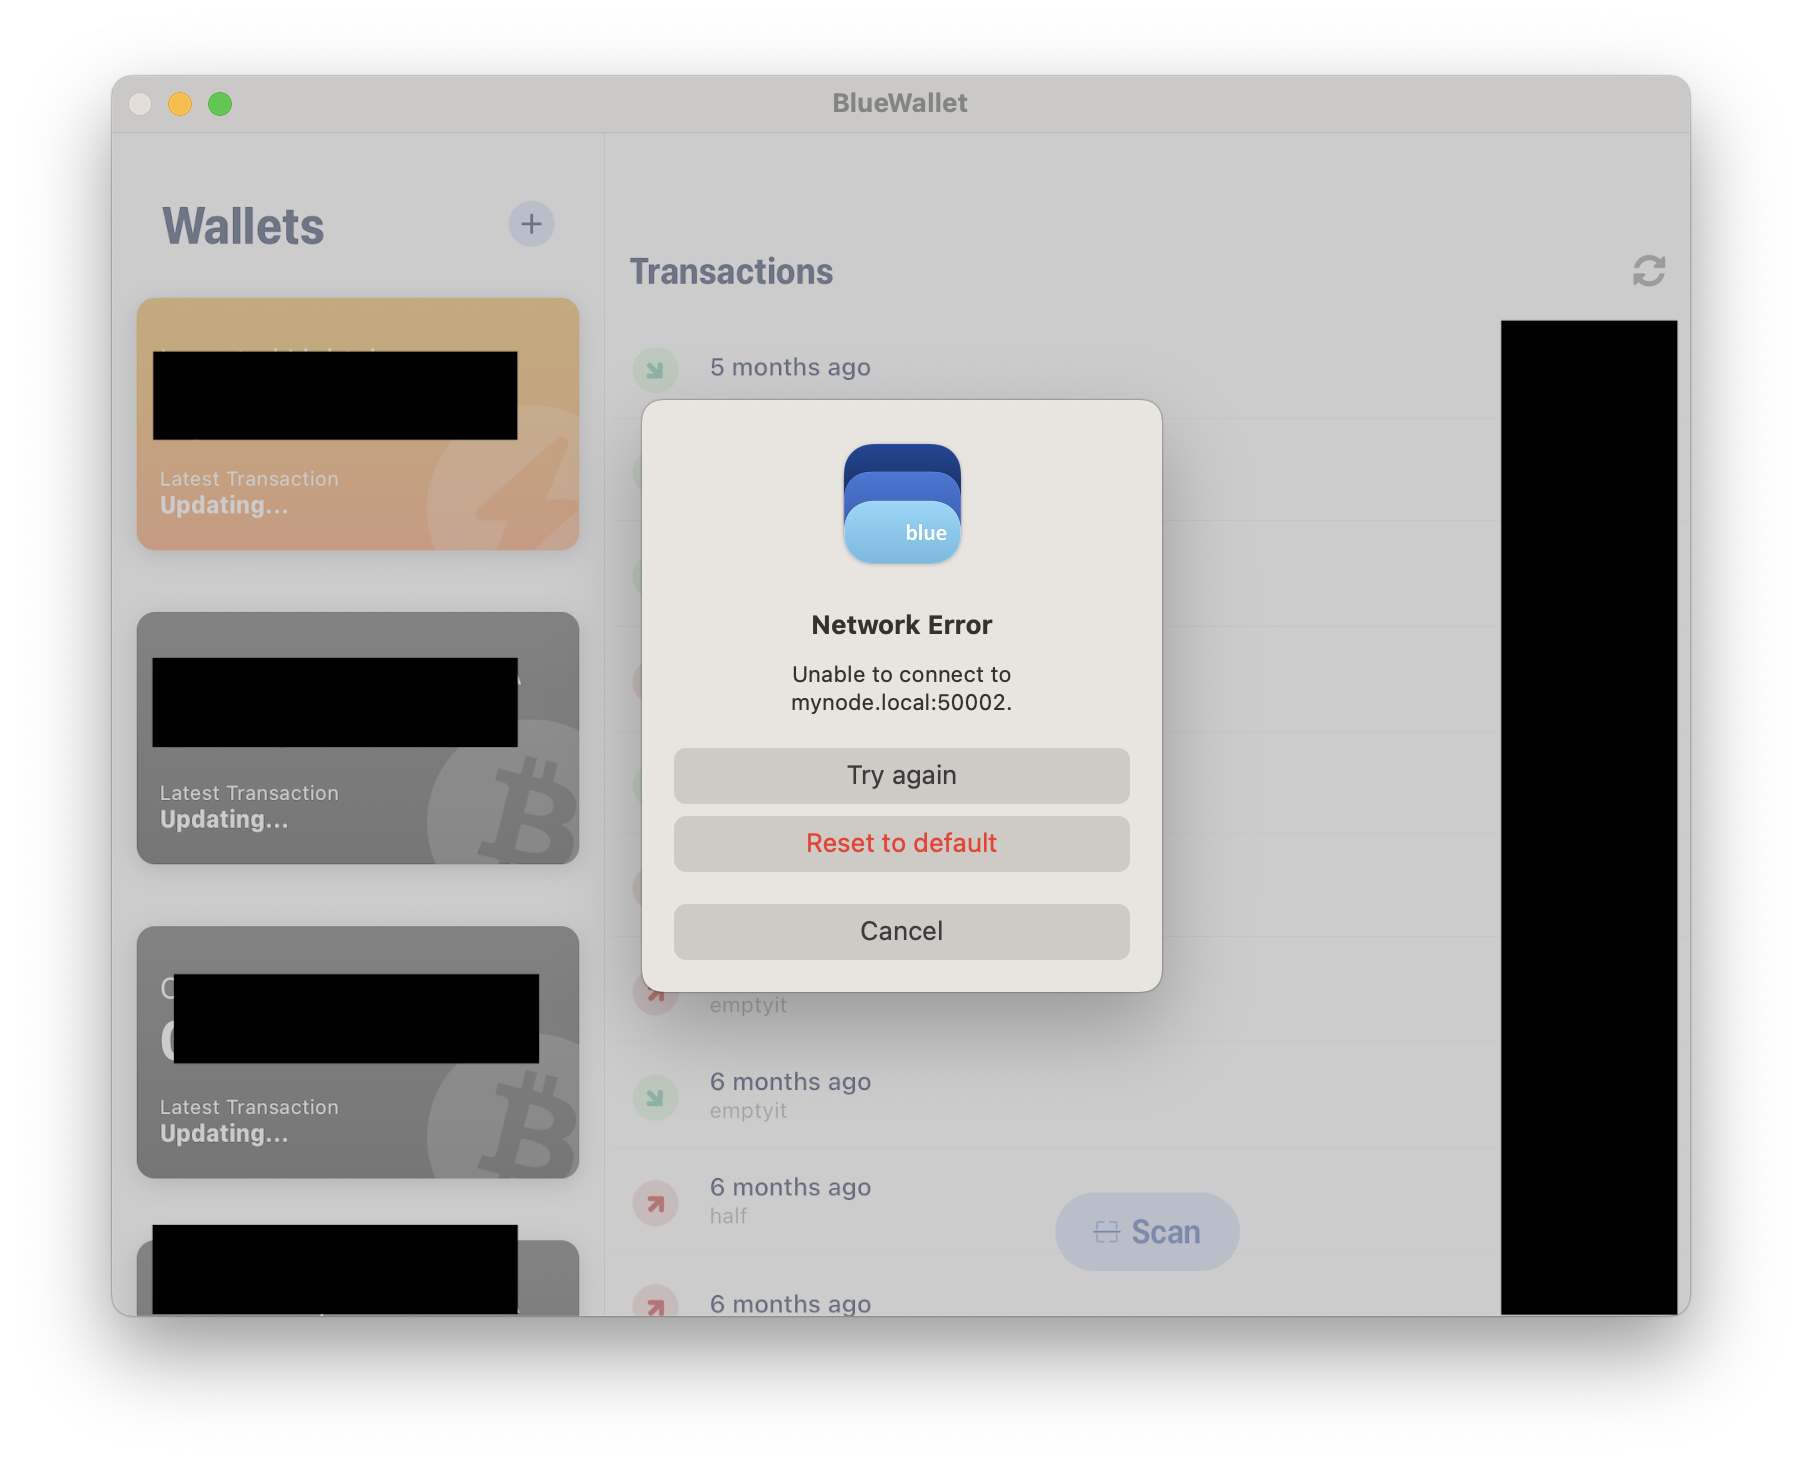Click the green incoming arrow on the 5 months ago transaction
Image resolution: width=1802 pixels, height=1464 pixels.
pos(655,369)
